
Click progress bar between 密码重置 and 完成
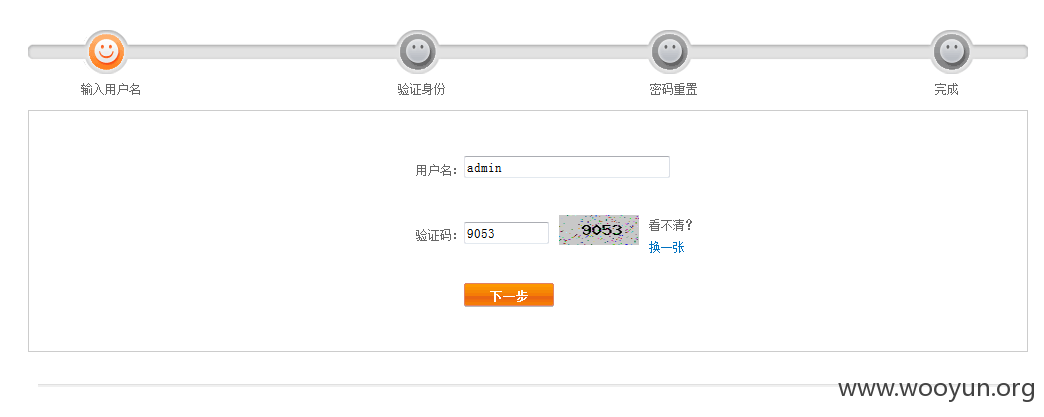tap(810, 51)
